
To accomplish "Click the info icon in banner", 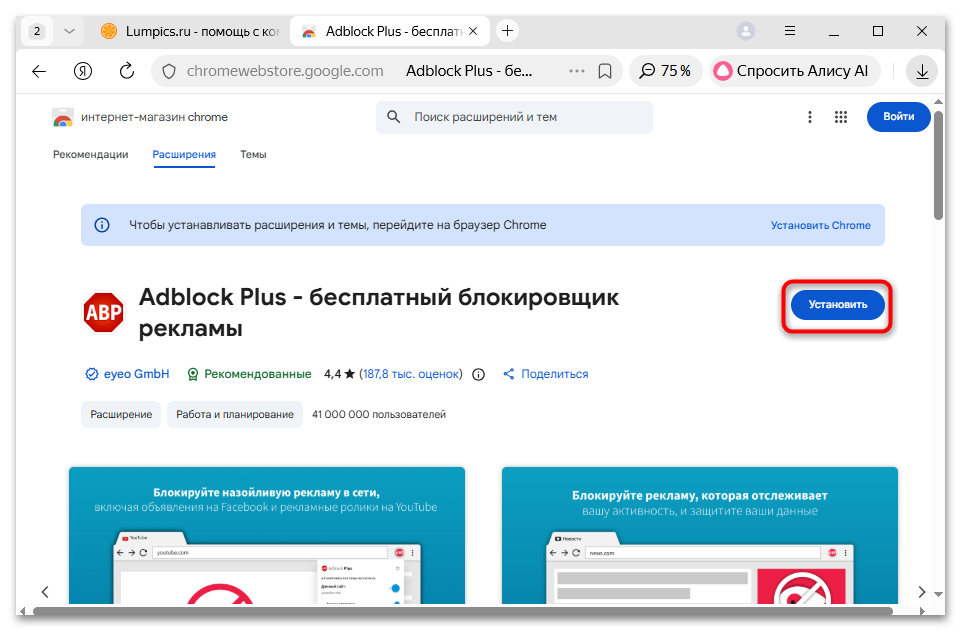I will click(102, 225).
